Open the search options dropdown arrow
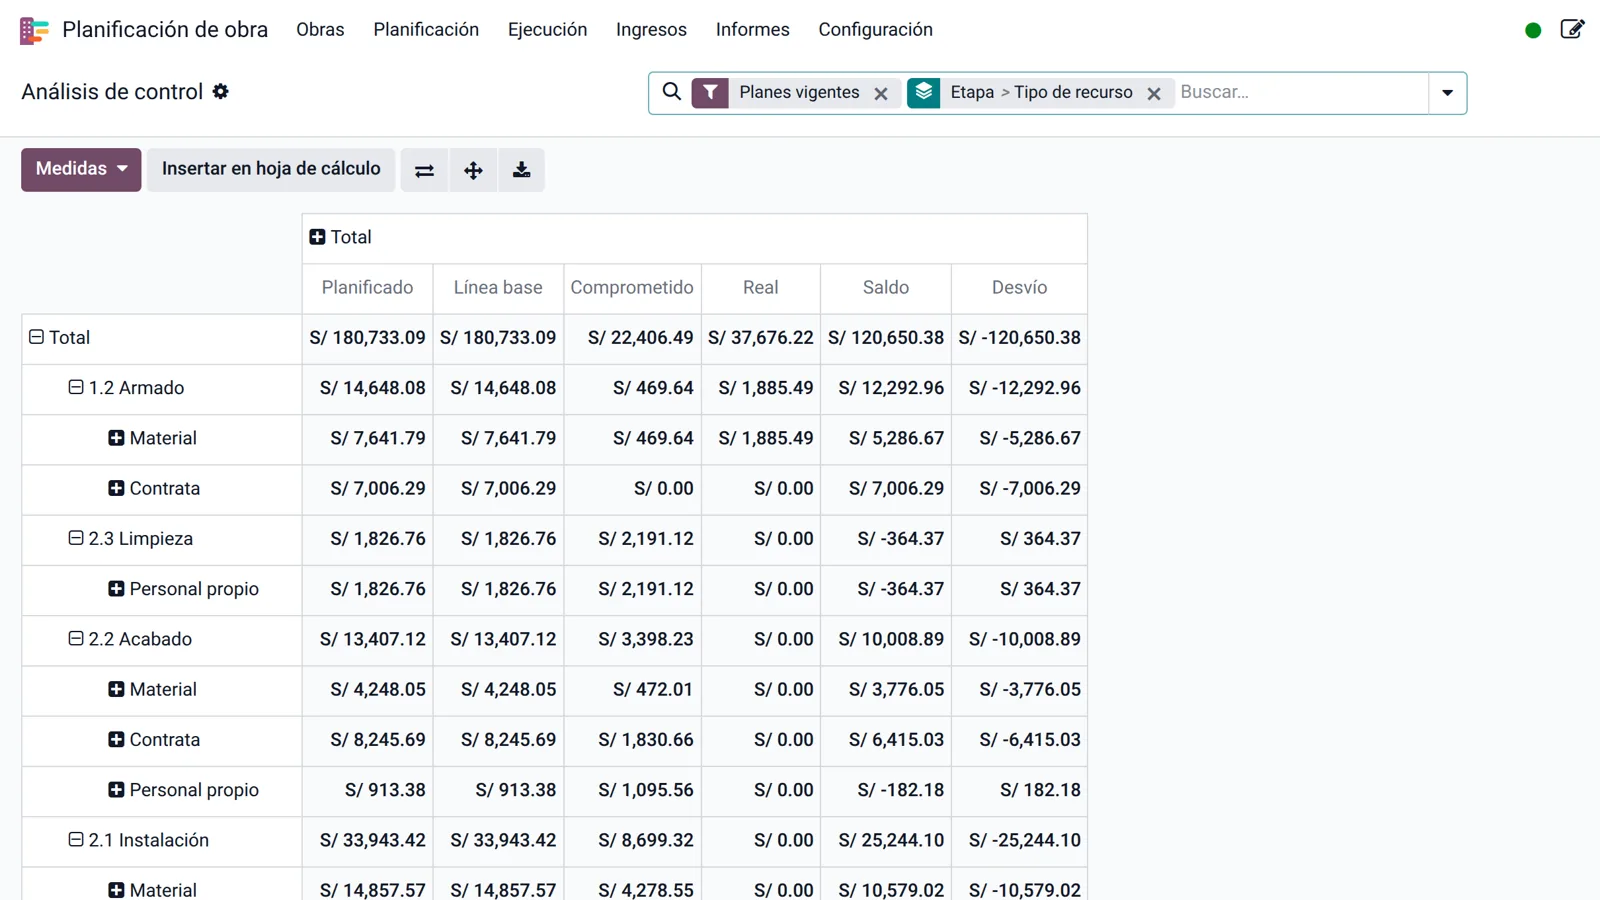 [1447, 93]
